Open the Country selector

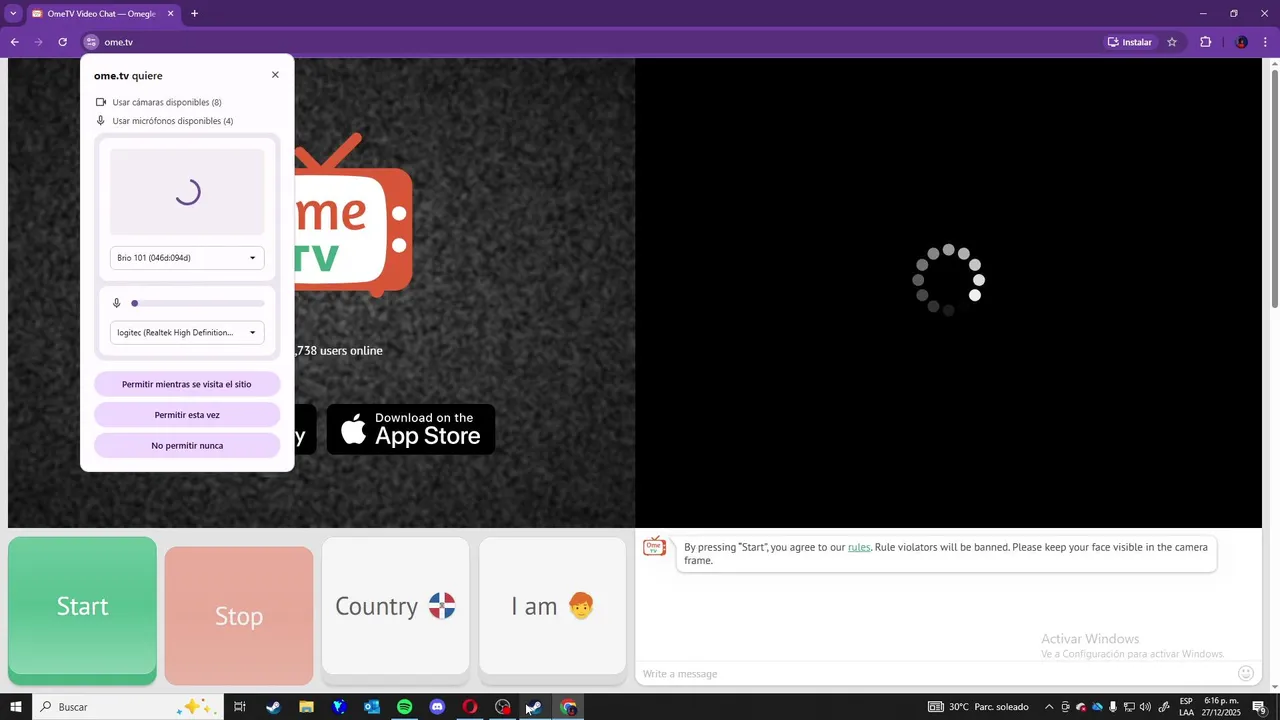point(395,606)
